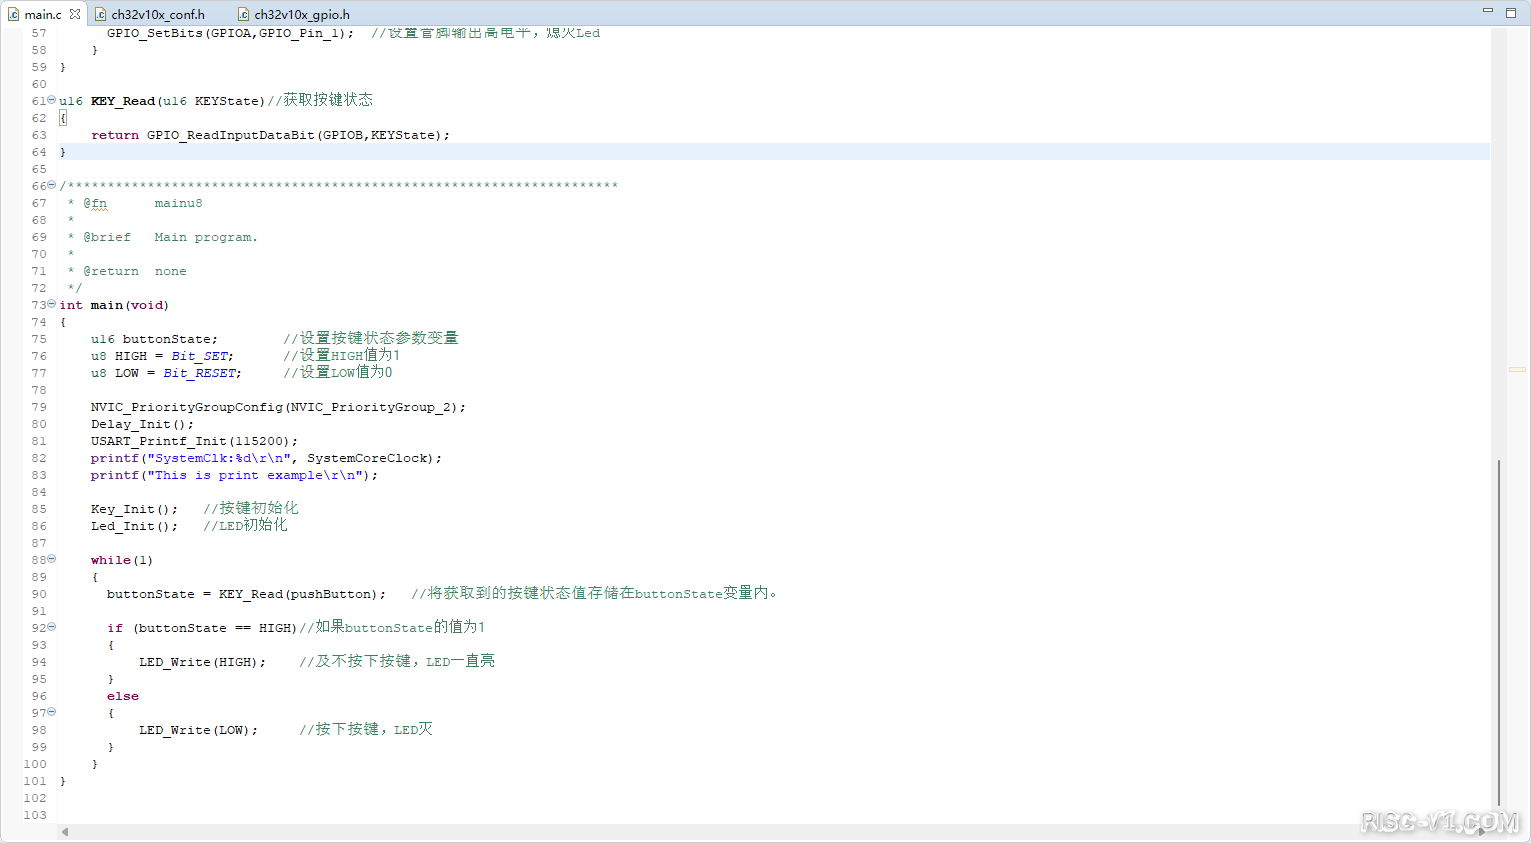Screen dimensions: 1531x843
Task: Click 'int main(void)' declaration
Action: point(114,305)
